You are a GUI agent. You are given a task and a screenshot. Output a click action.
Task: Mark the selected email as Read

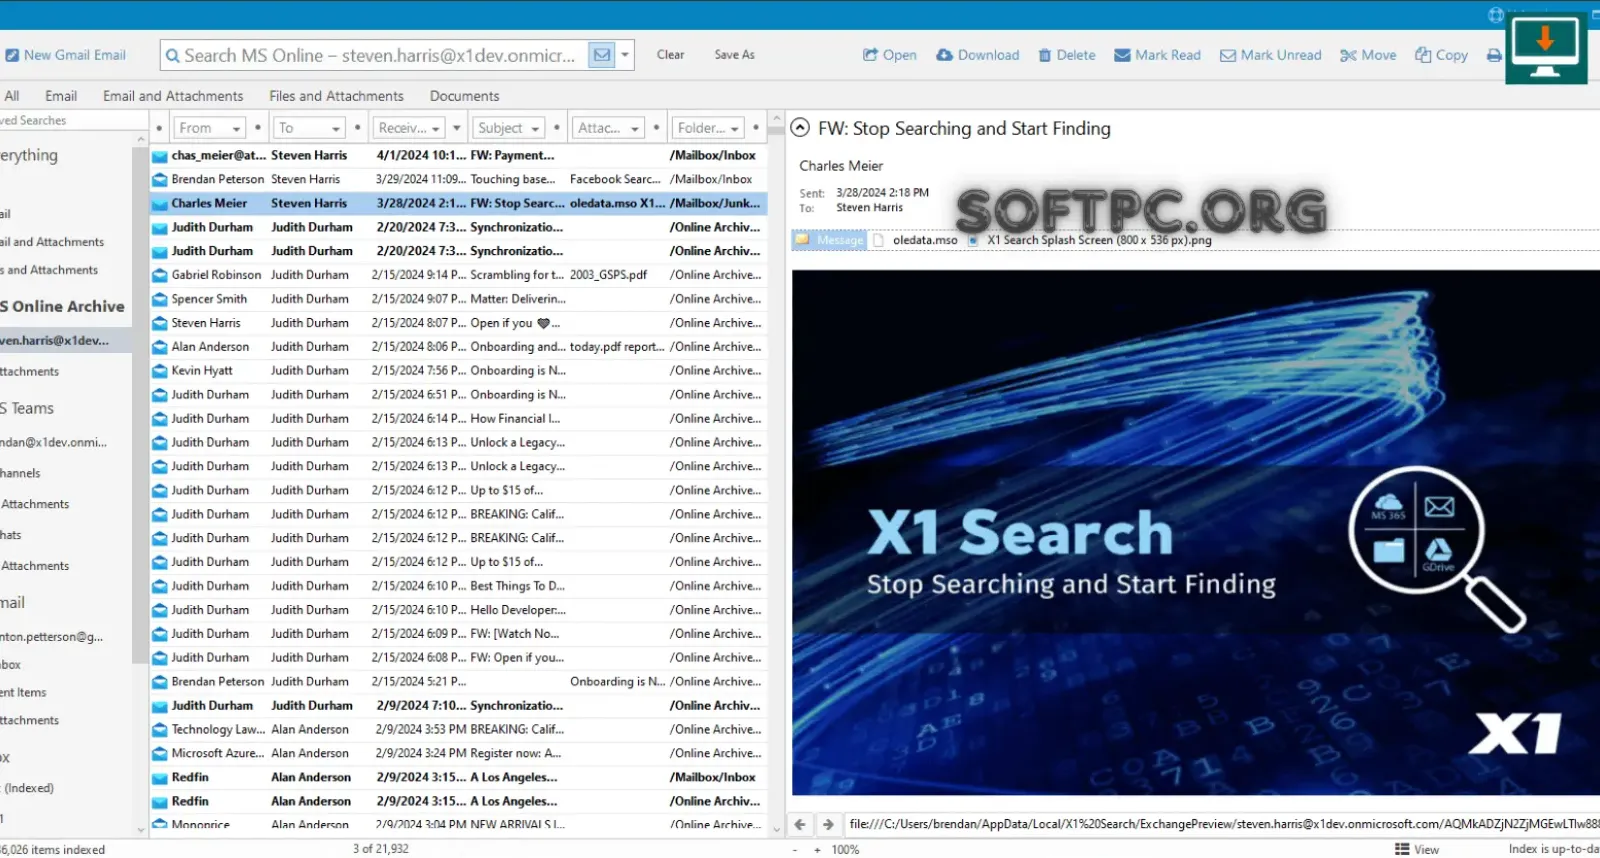tap(1158, 55)
